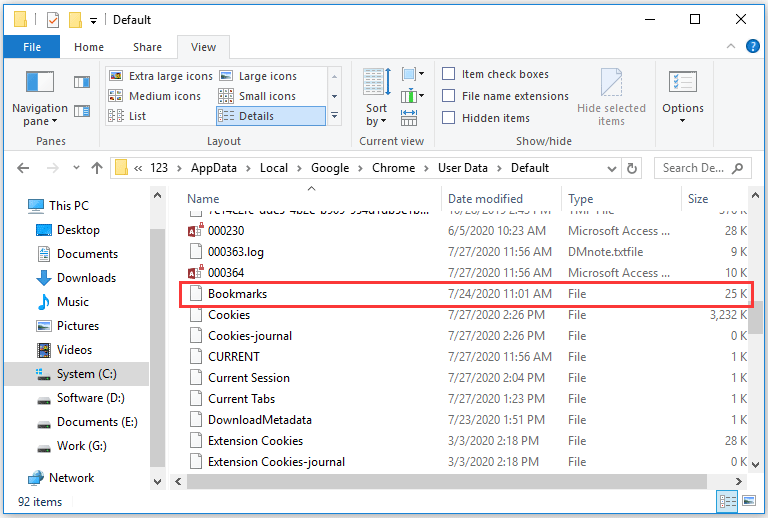Open the Group by dropdown icon
Screen dimensions: 768x518
(x=412, y=74)
